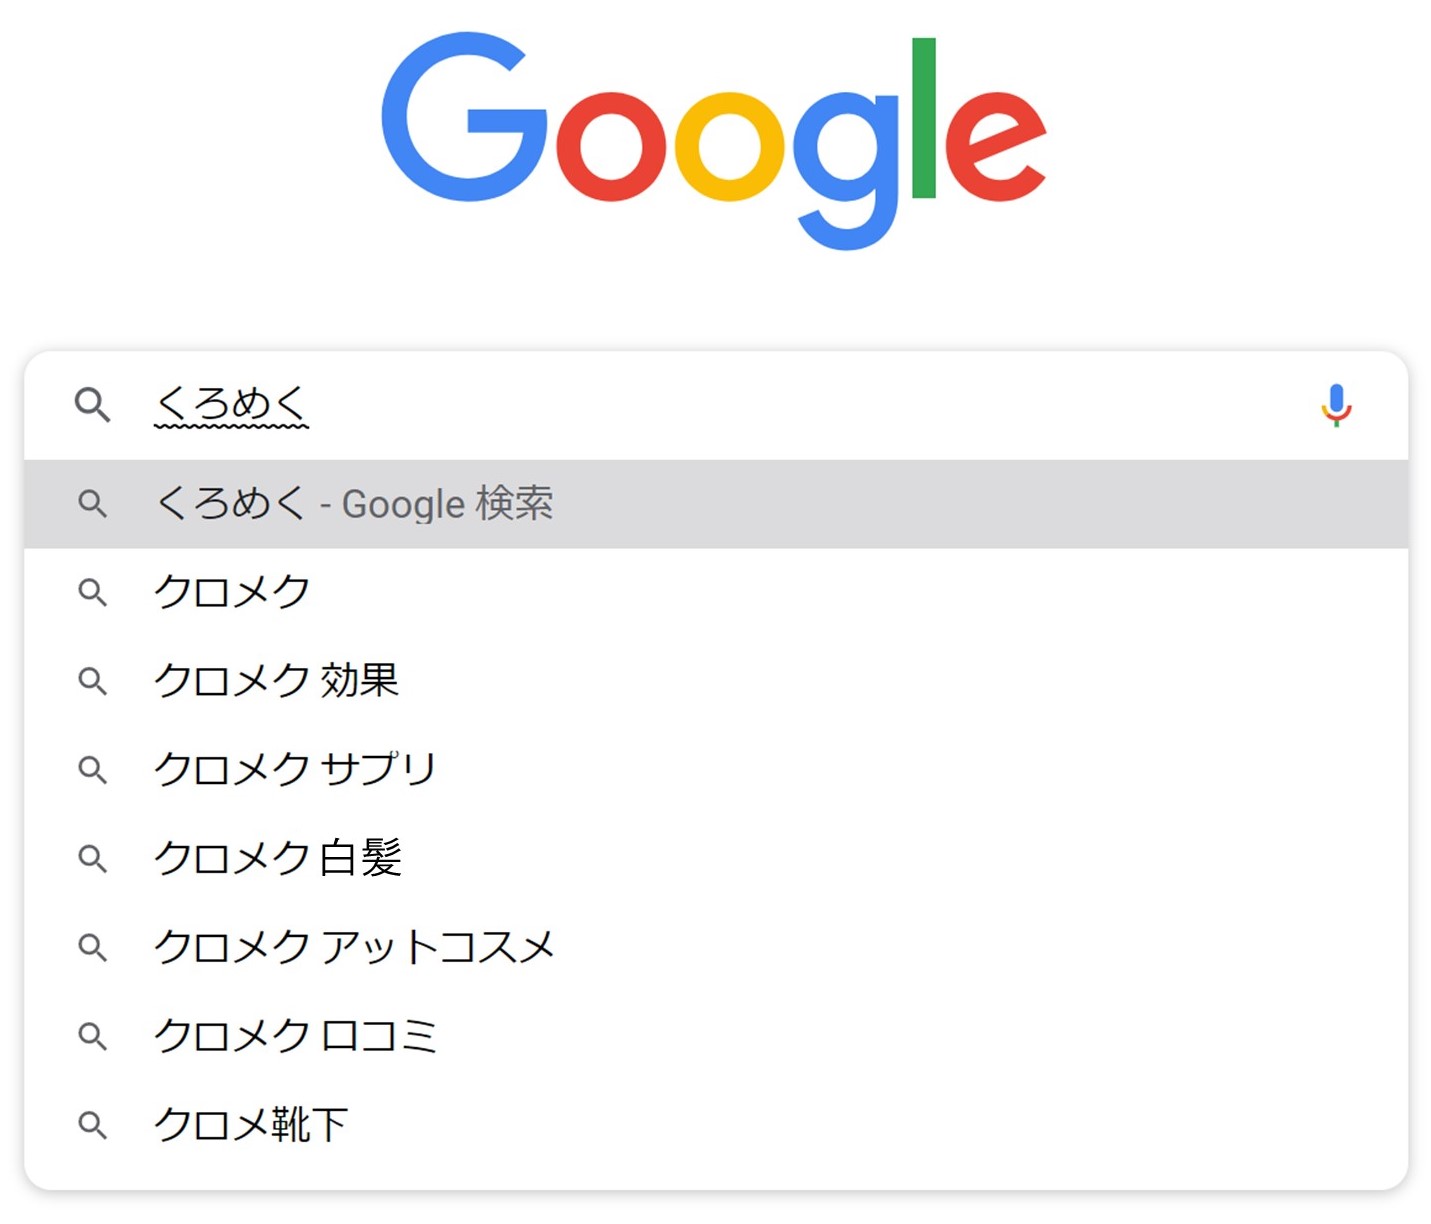Select the highlighted くろめく - Google 検索 suggestion
Viewport: 1431px width, 1224px height.
pyautogui.click(x=716, y=504)
